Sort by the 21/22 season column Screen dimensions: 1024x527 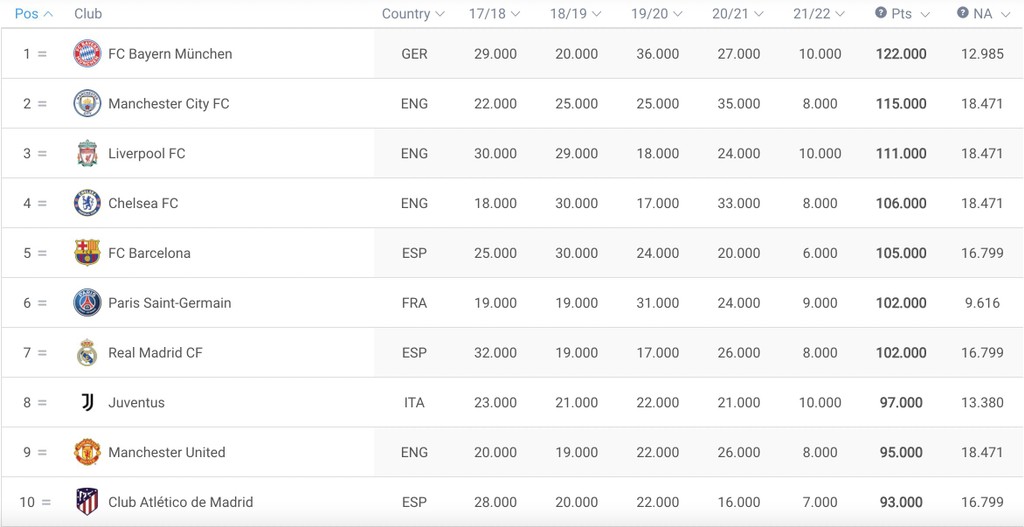pos(819,14)
